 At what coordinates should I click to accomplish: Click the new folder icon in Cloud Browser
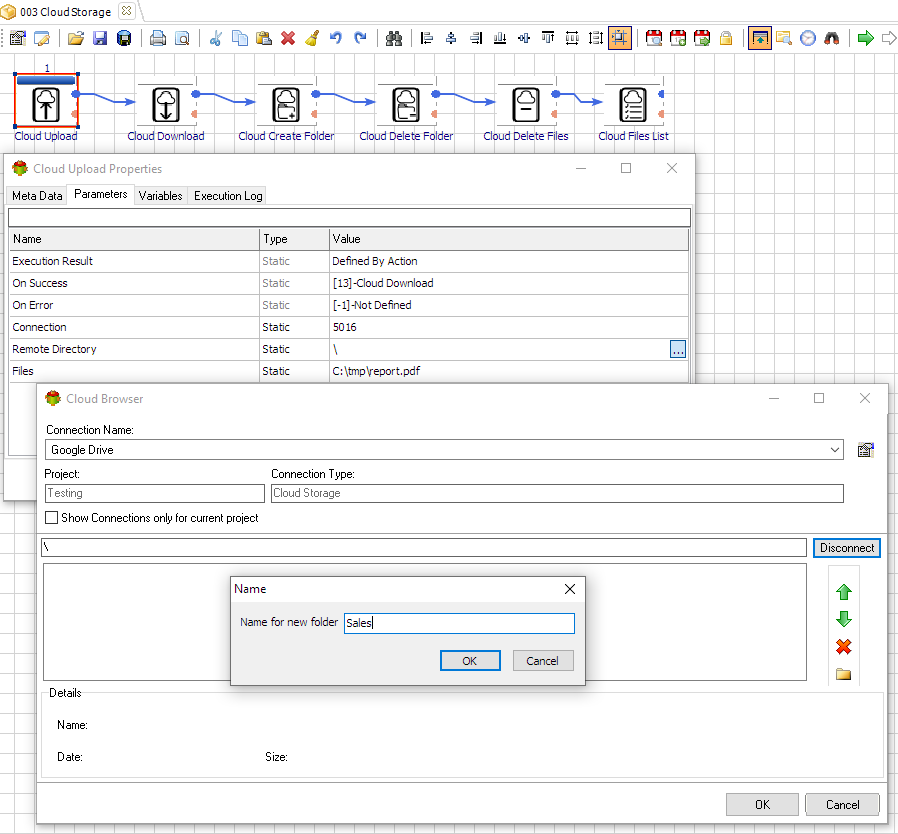pyautogui.click(x=844, y=674)
